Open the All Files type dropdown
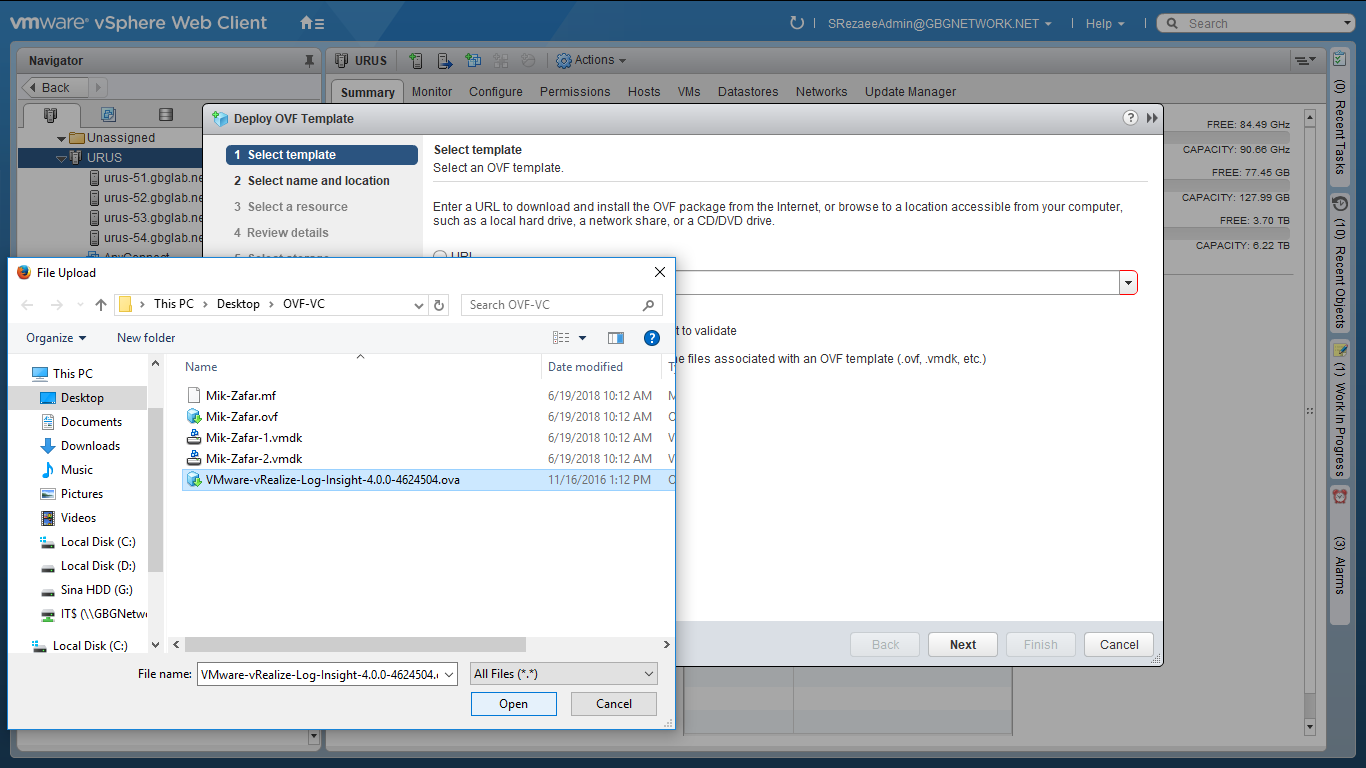1366x768 pixels. coord(564,674)
